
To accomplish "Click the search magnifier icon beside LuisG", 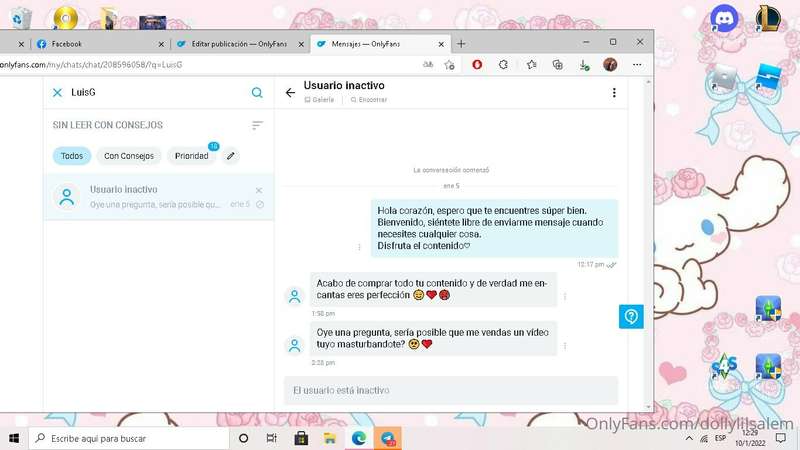I will pyautogui.click(x=257, y=92).
